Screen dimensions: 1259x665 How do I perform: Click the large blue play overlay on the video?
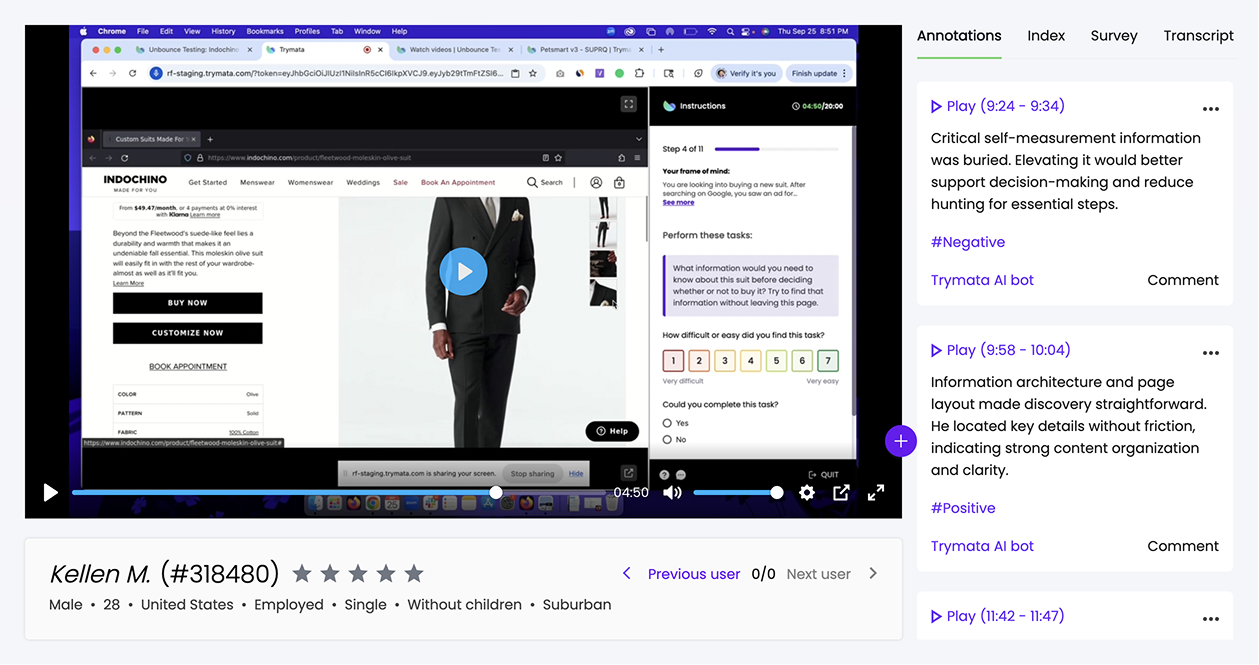[x=463, y=271]
